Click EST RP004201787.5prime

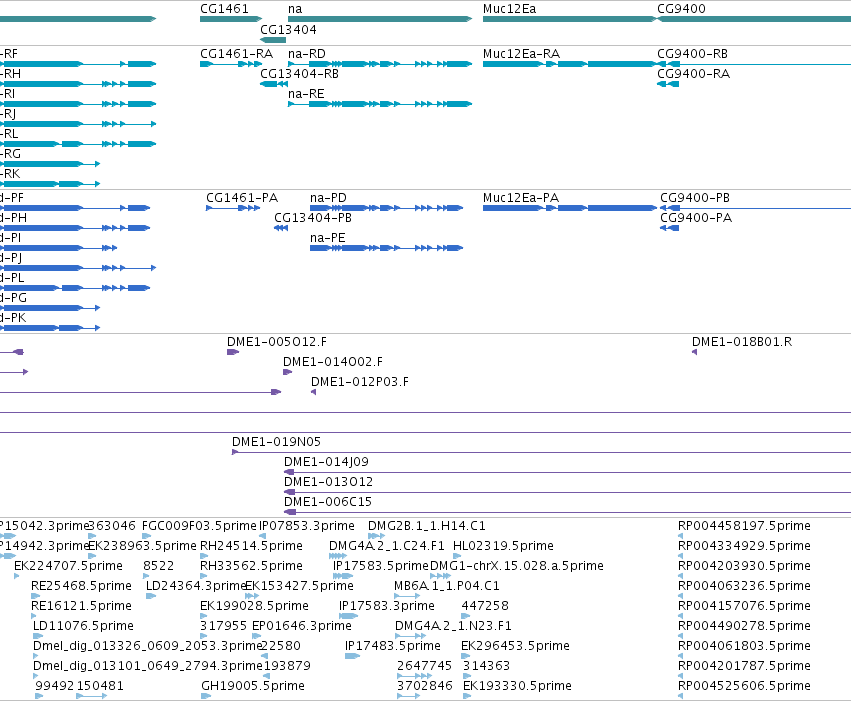click(744, 666)
